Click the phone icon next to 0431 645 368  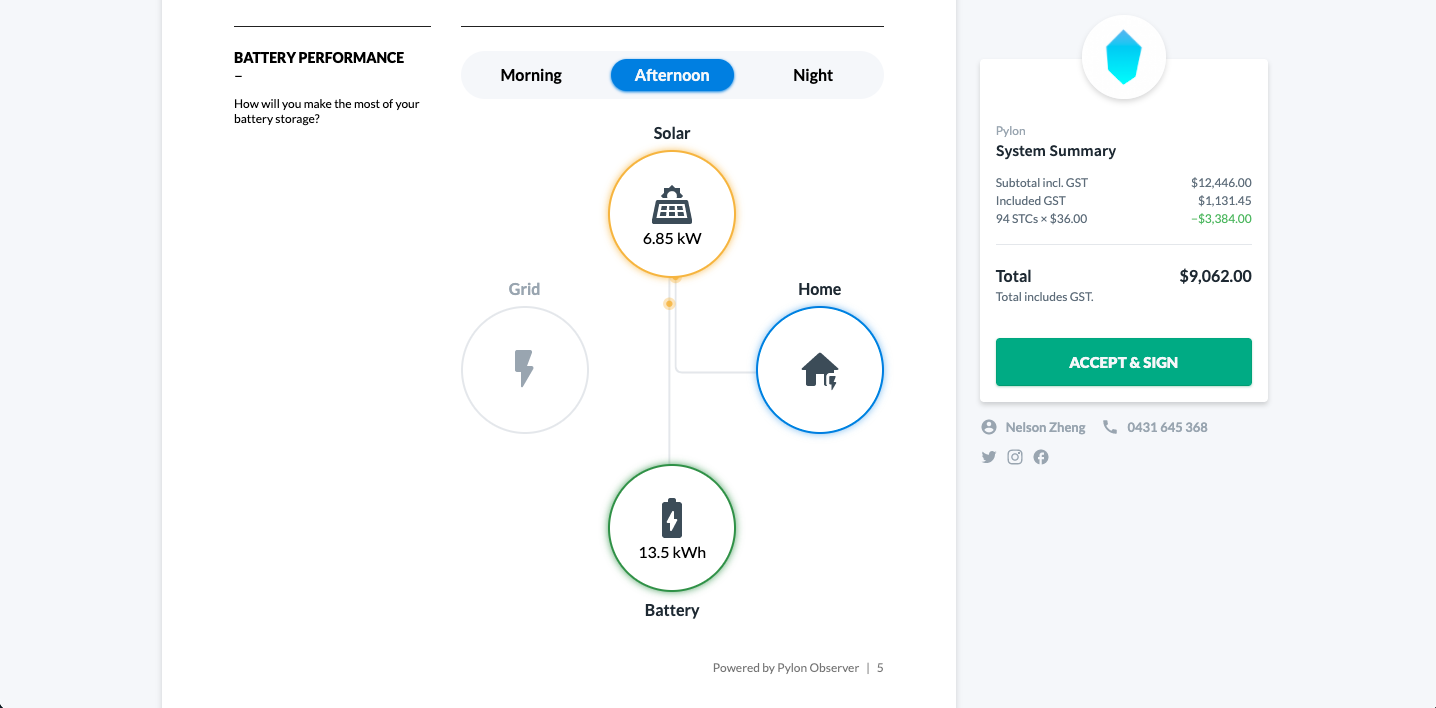point(1109,426)
